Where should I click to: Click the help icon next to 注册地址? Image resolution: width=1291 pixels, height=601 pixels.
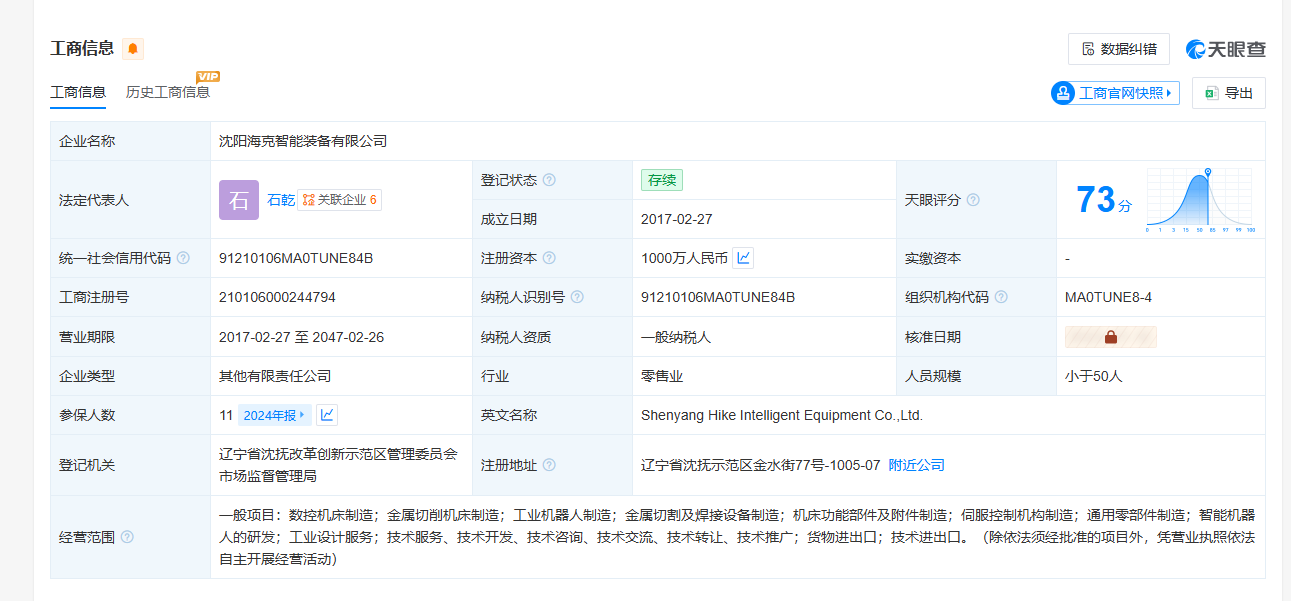(549, 465)
